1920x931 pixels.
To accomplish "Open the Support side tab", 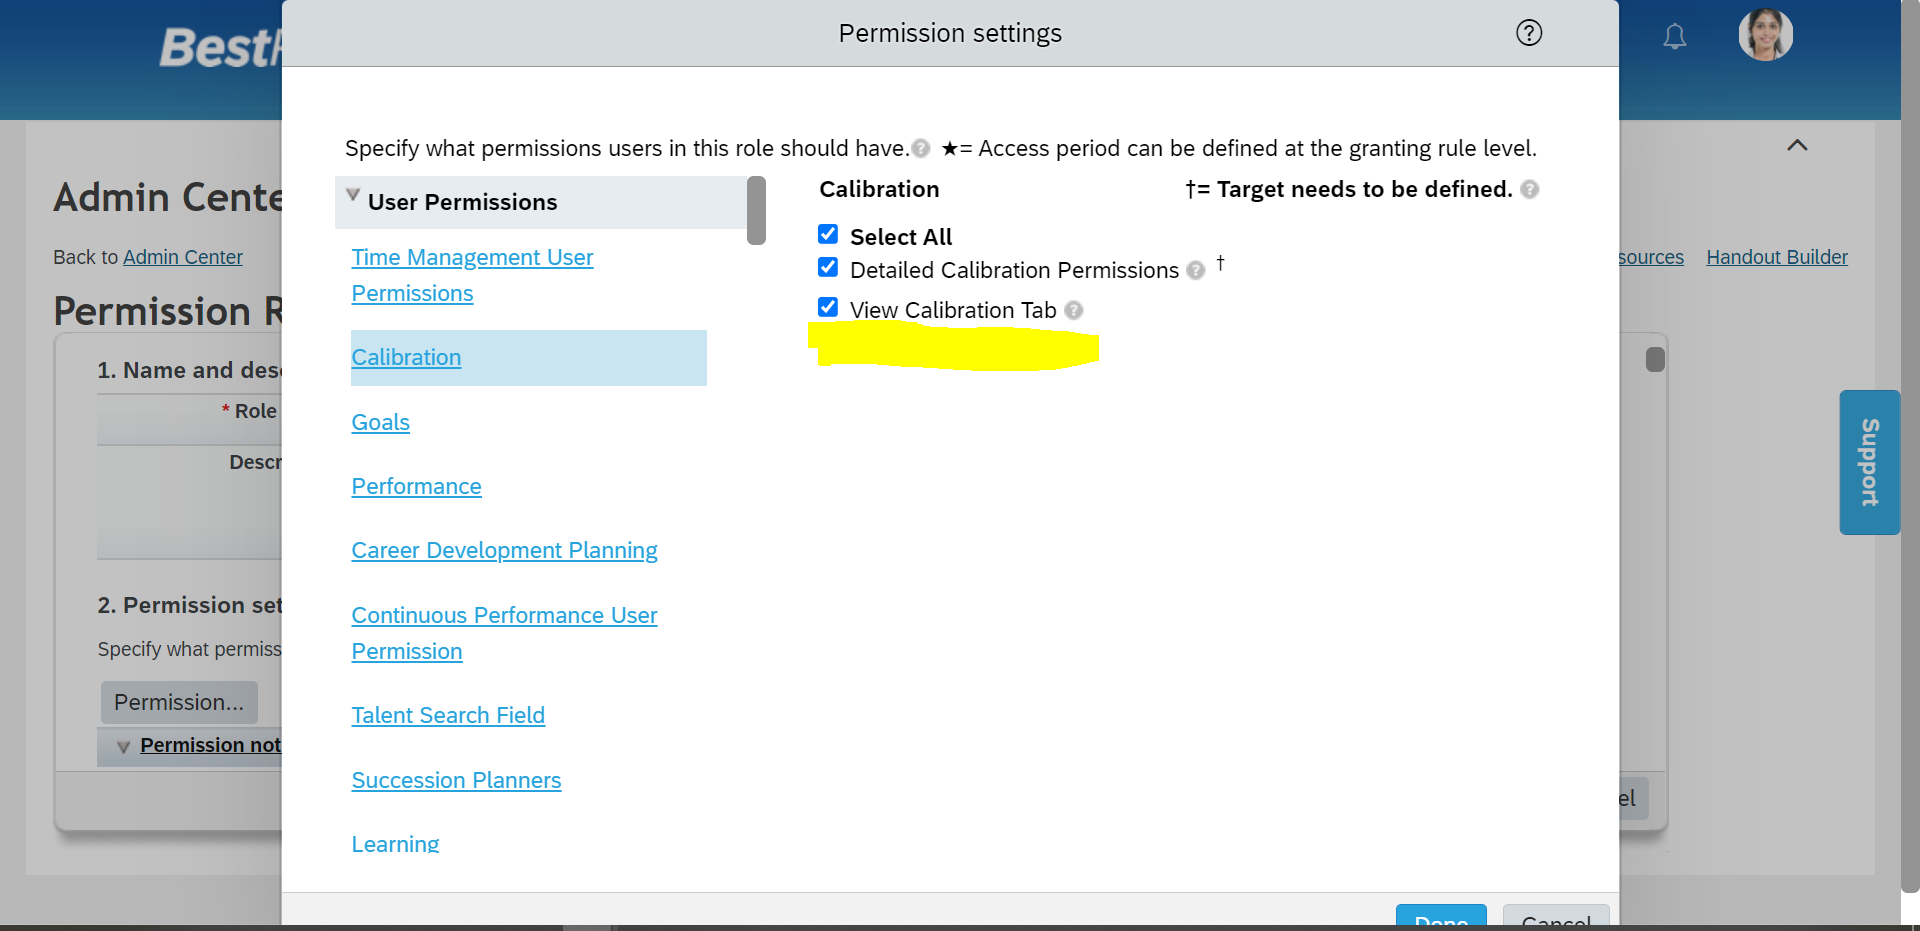I will coord(1869,462).
